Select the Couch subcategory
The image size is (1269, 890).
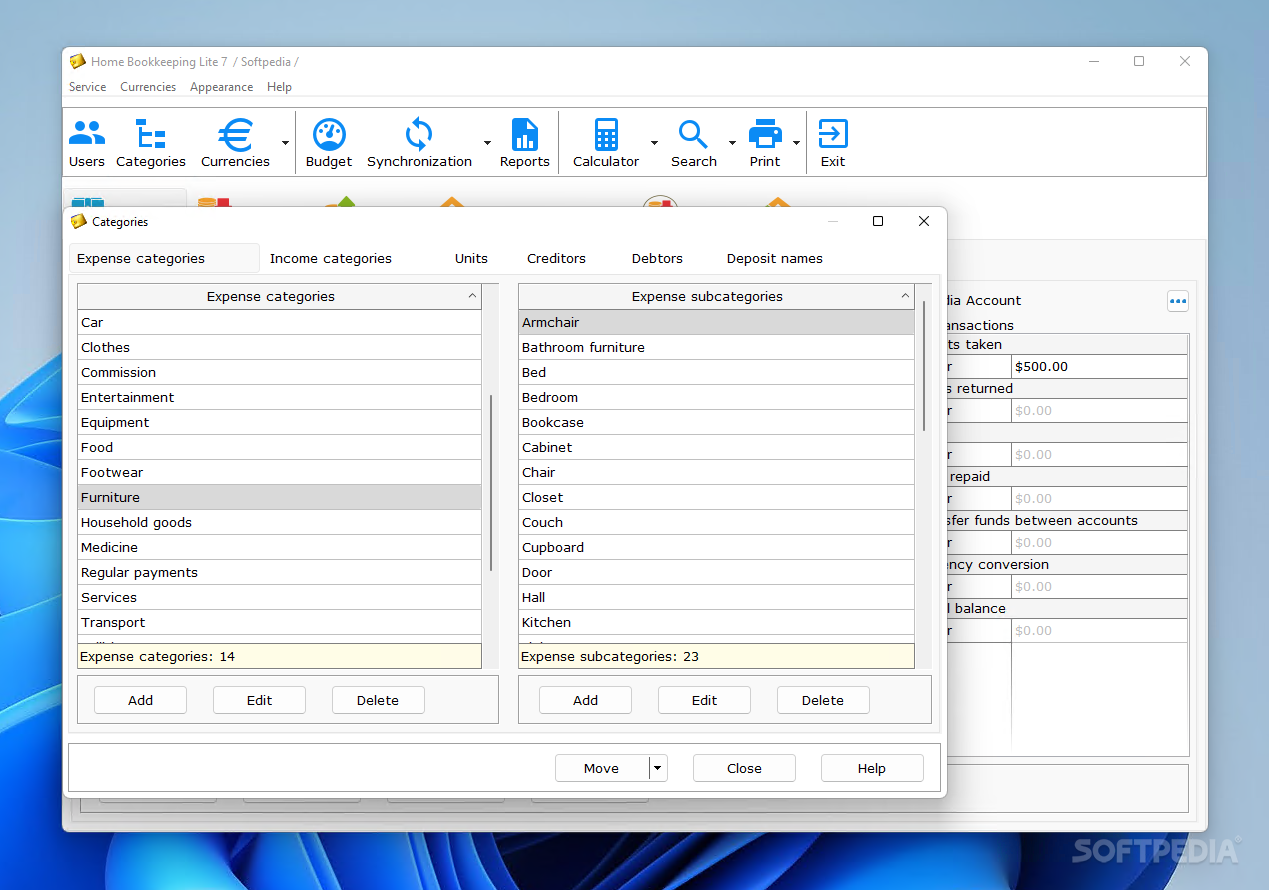(716, 522)
